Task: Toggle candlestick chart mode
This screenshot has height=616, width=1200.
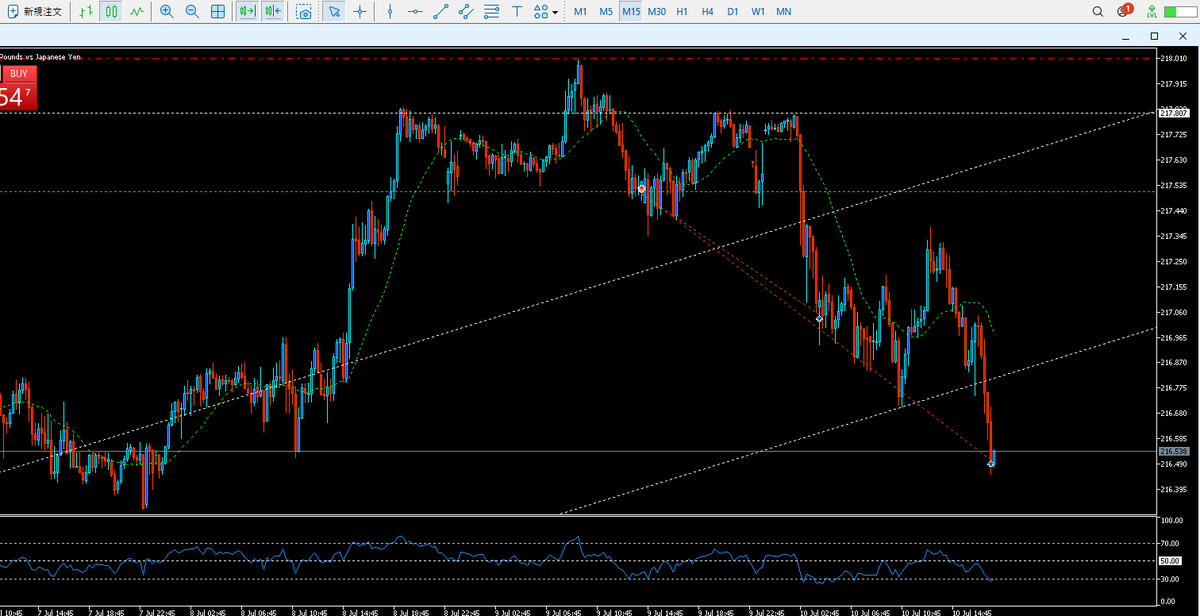Action: (112, 12)
